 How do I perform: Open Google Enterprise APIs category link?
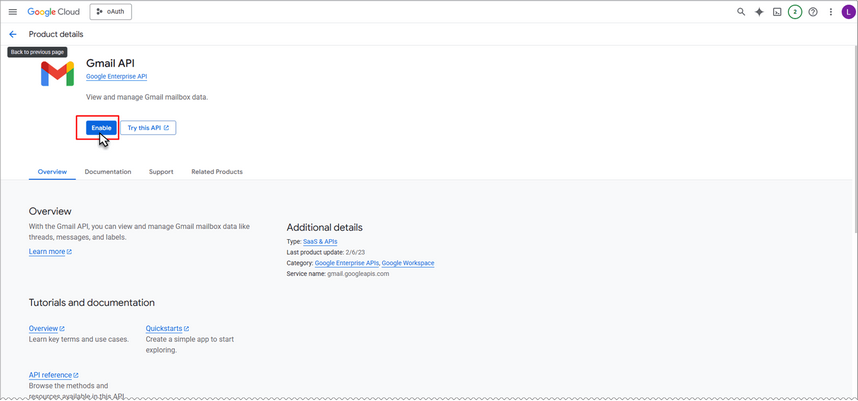click(347, 263)
